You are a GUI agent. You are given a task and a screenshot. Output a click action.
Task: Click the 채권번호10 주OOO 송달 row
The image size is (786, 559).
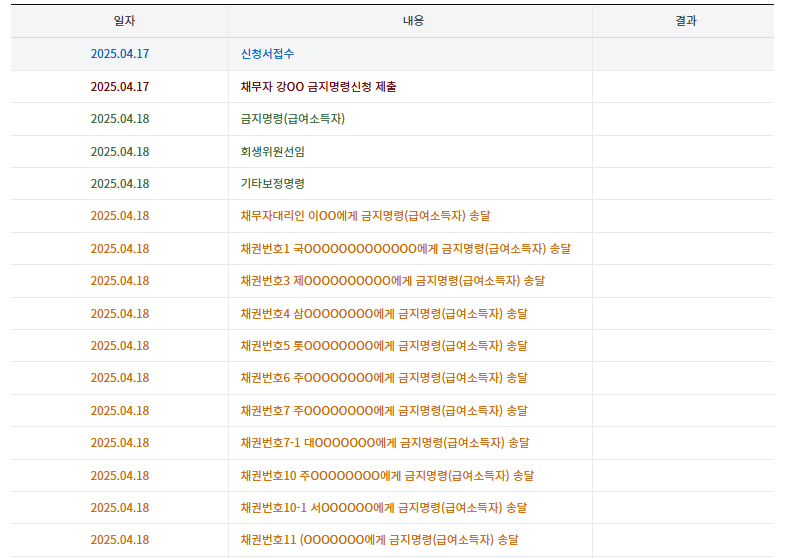[392, 475]
